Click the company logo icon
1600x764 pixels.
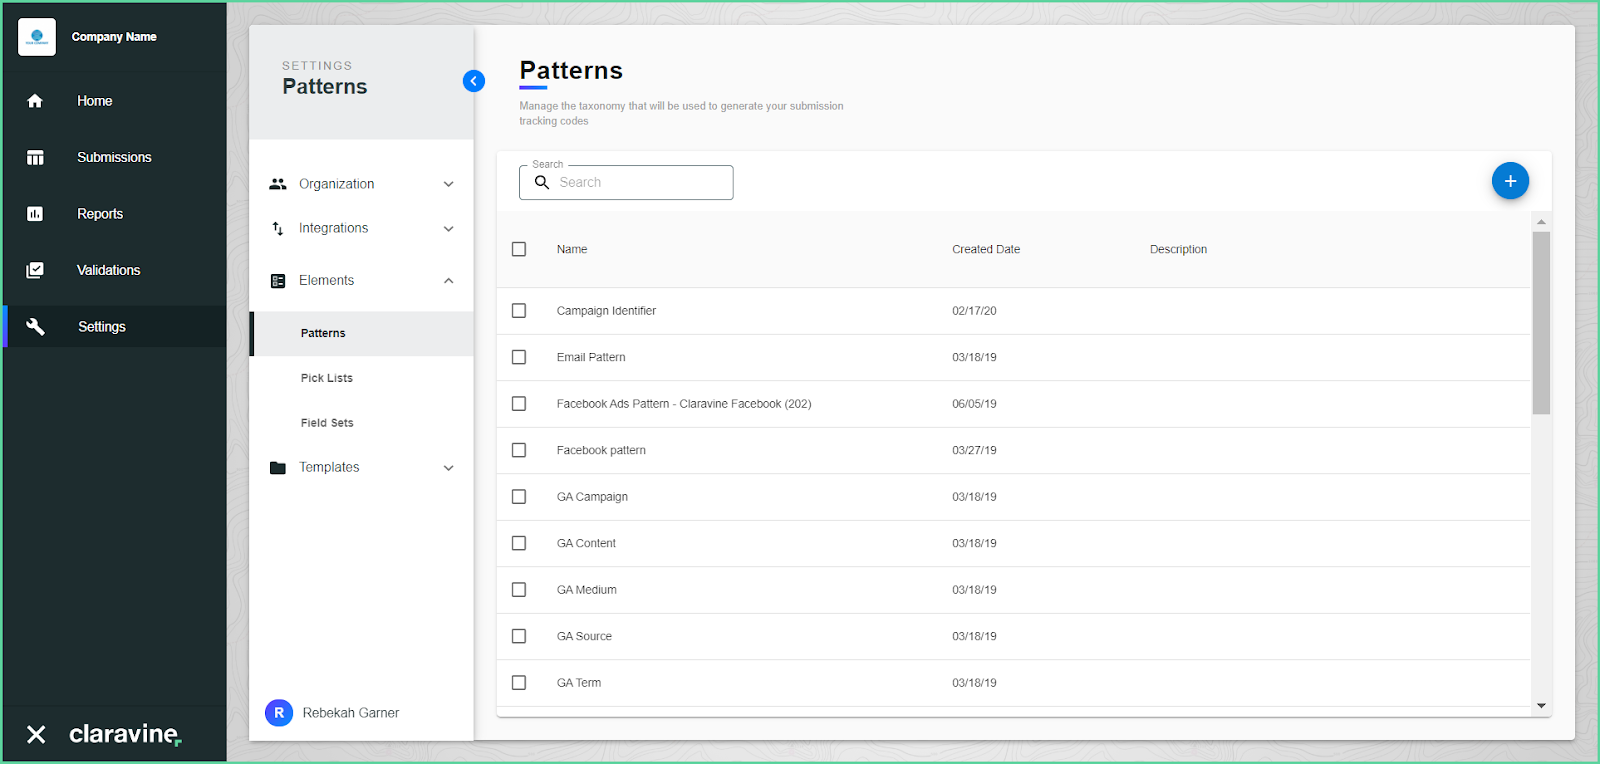pos(37,37)
